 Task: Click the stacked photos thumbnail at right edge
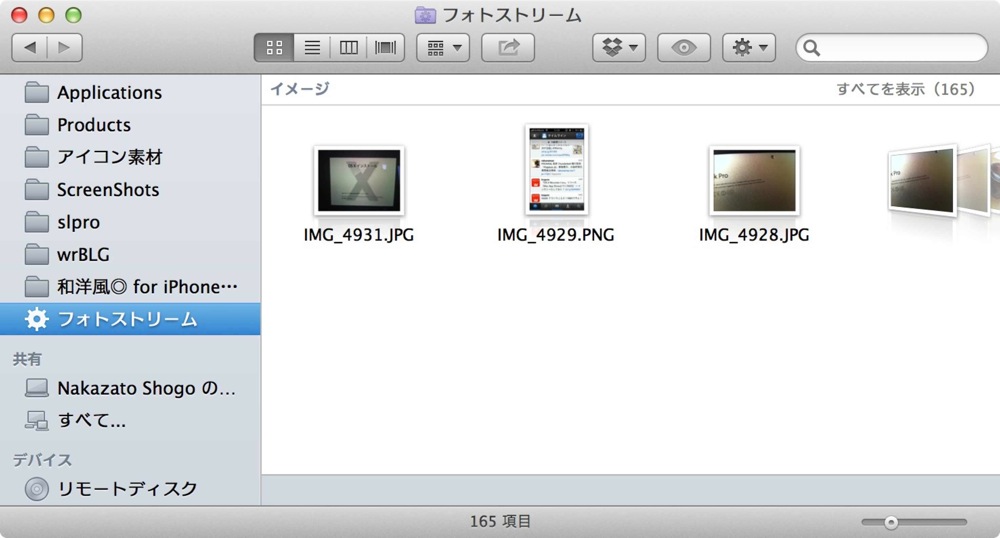[x=943, y=180]
